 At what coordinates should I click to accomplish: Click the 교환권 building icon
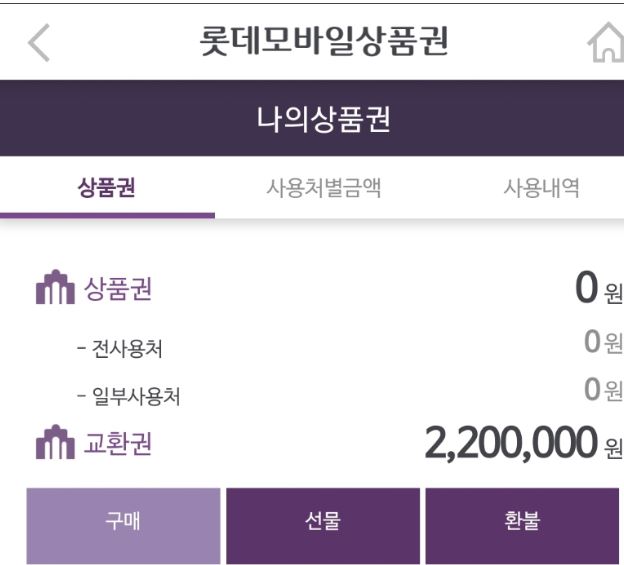(54, 443)
